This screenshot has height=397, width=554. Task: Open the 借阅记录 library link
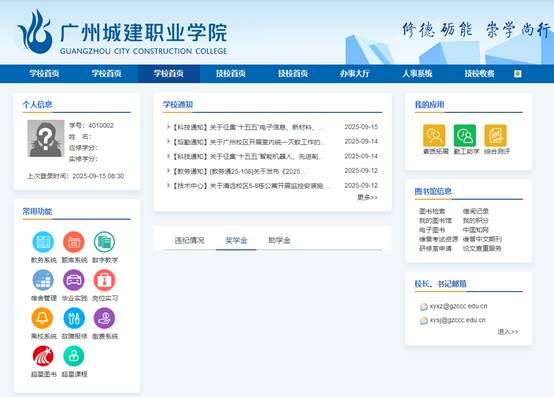point(476,211)
